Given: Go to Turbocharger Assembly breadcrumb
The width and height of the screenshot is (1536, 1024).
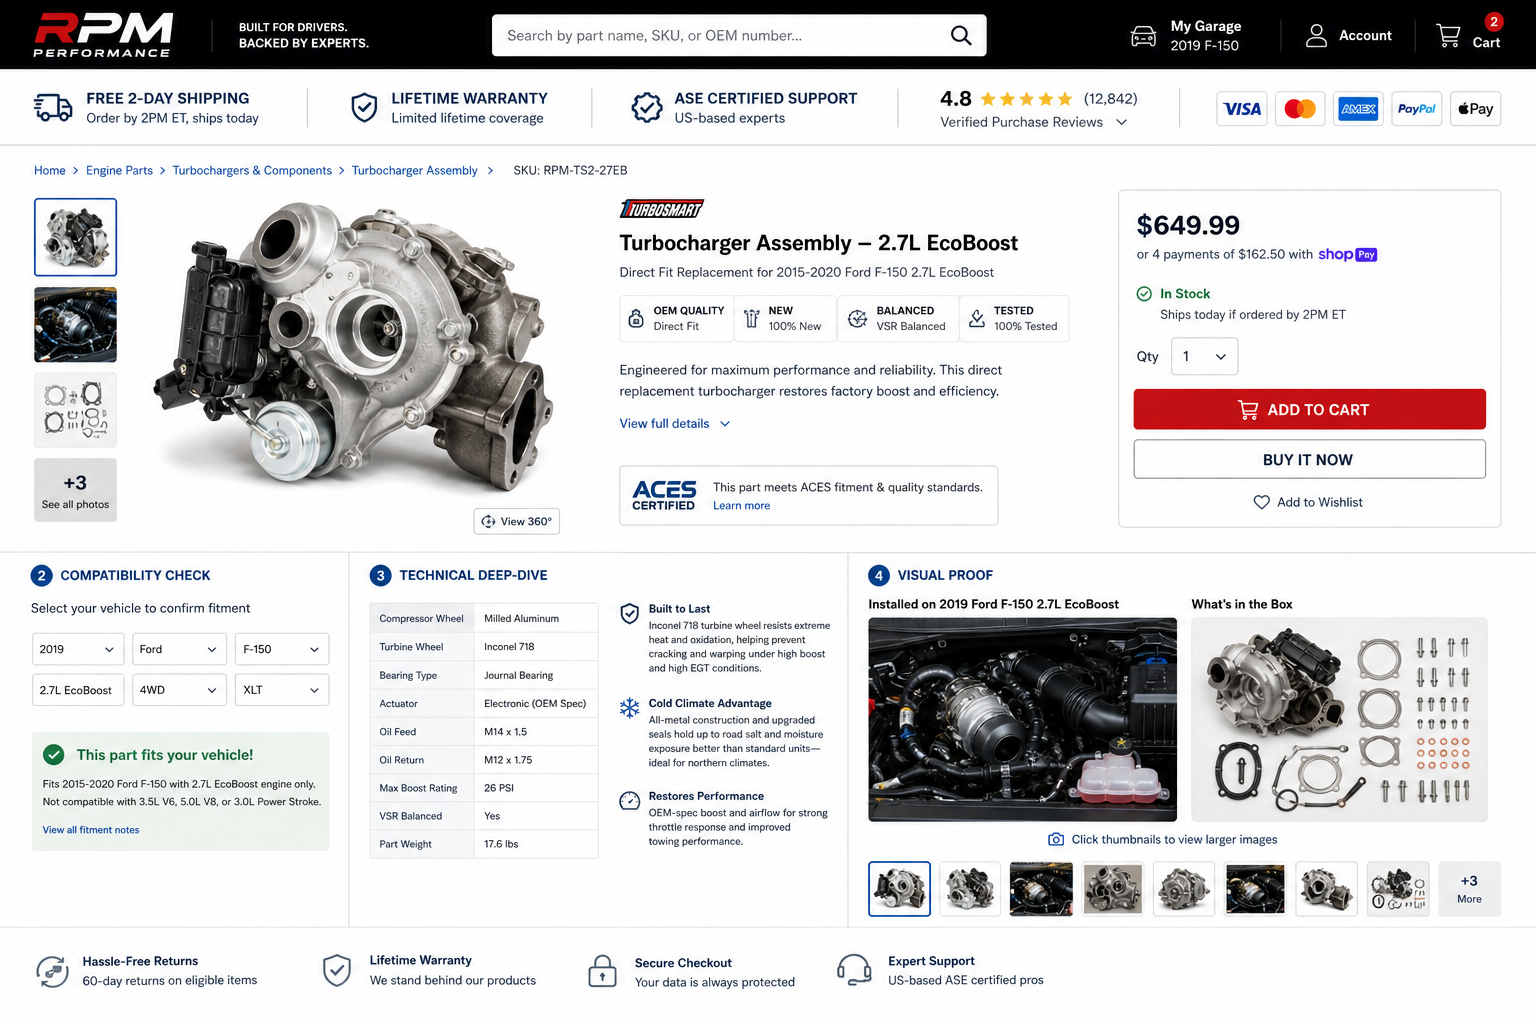Looking at the screenshot, I should [x=414, y=171].
